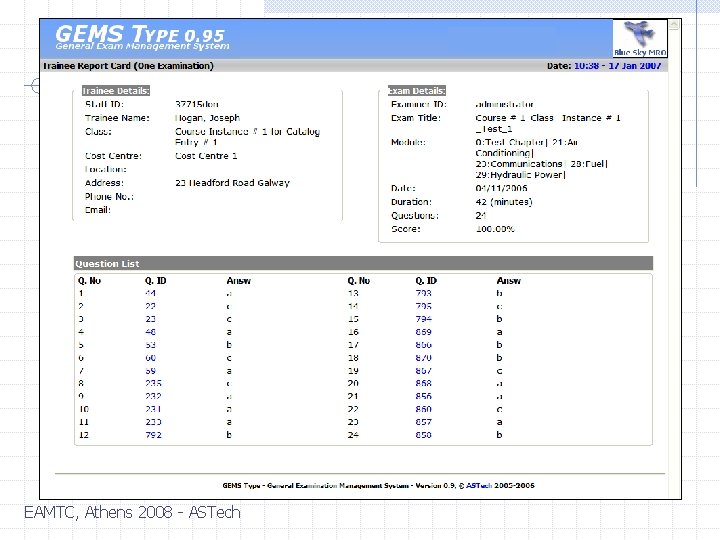The width and height of the screenshot is (720, 540).
Task: Click the GEMS Type 0.95 header logo
Action: coord(141,37)
